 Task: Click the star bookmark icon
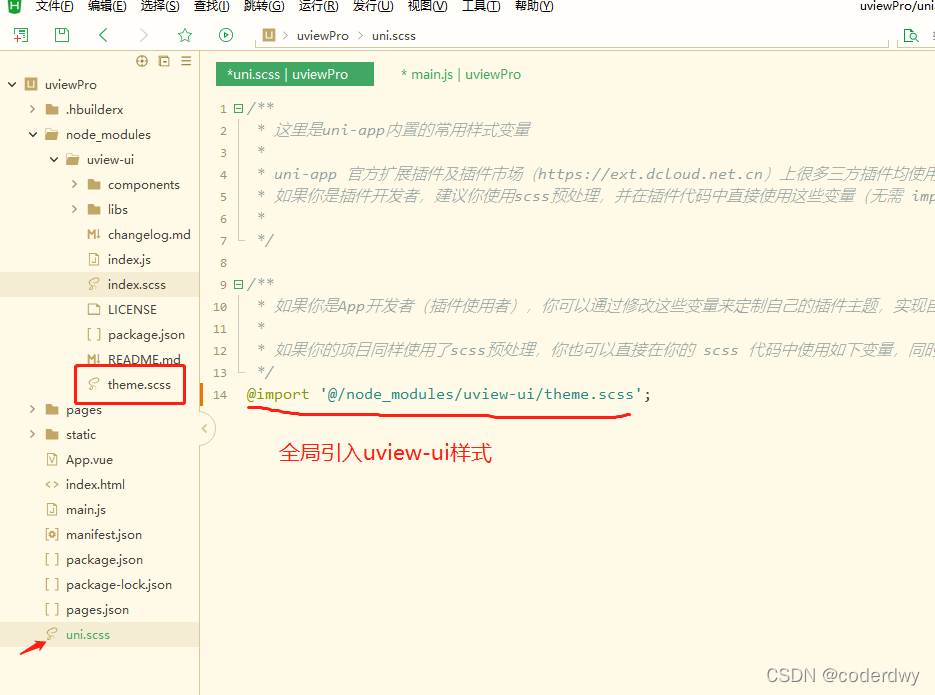(x=185, y=35)
